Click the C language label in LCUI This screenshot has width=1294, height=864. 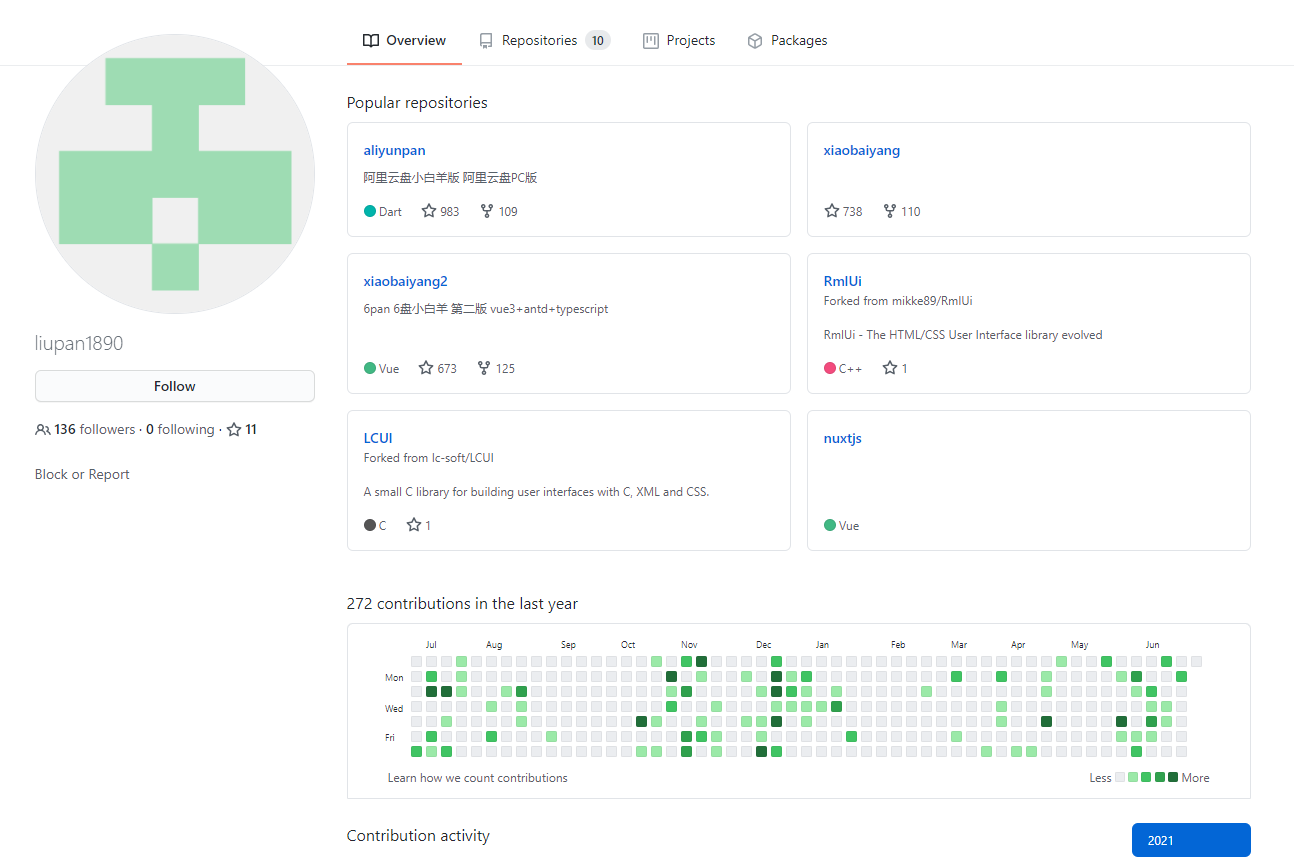pyautogui.click(x=382, y=525)
